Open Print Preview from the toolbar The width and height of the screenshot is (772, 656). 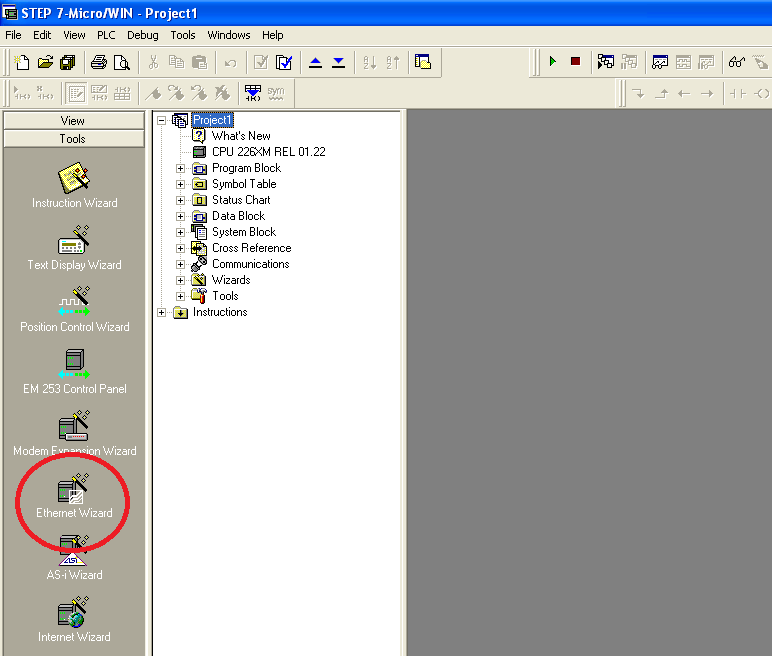click(121, 63)
